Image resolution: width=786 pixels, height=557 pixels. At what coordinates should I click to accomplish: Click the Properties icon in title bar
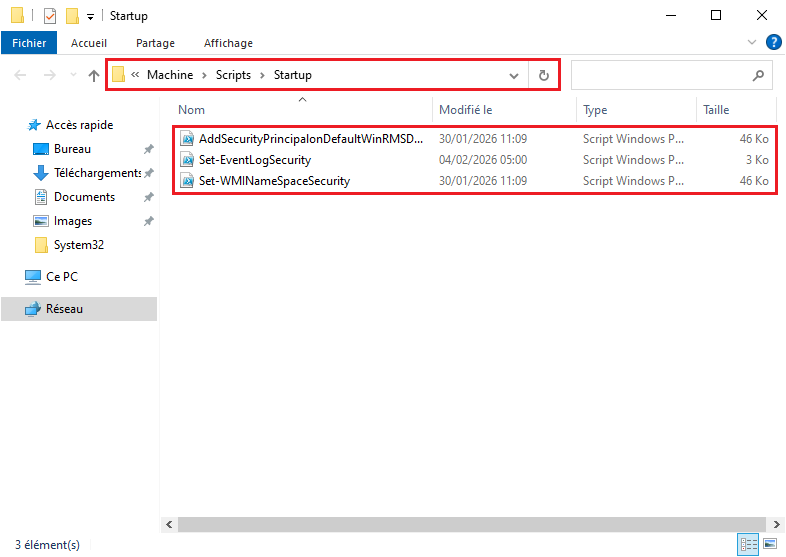point(50,16)
